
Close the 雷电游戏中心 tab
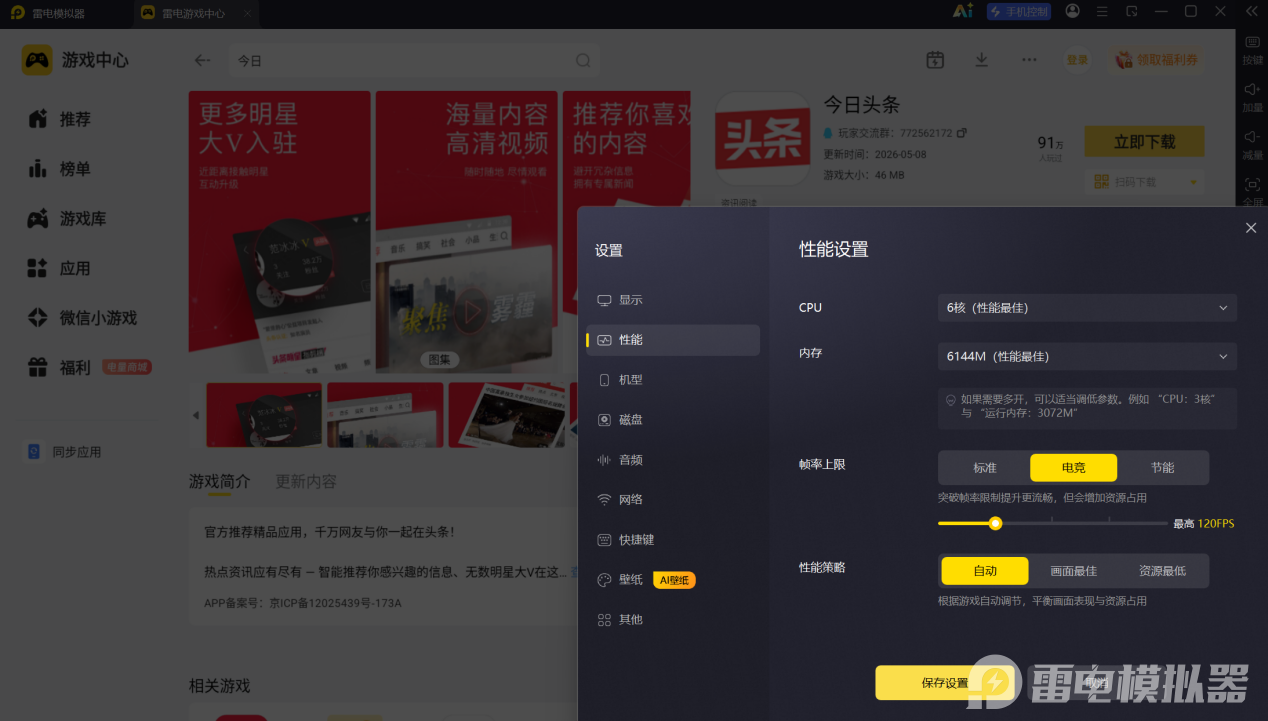pyautogui.click(x=248, y=13)
